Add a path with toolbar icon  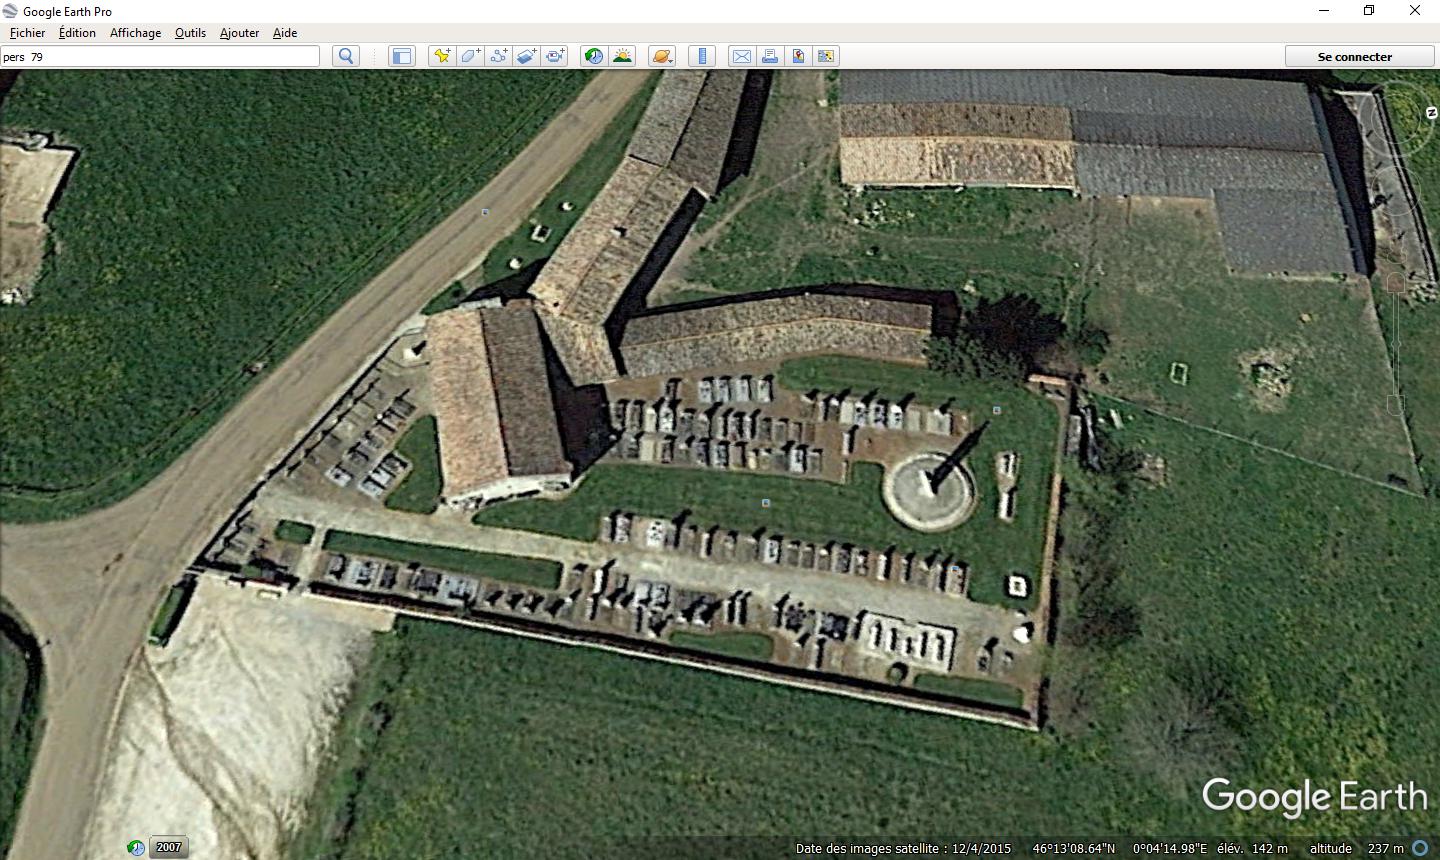(x=498, y=56)
